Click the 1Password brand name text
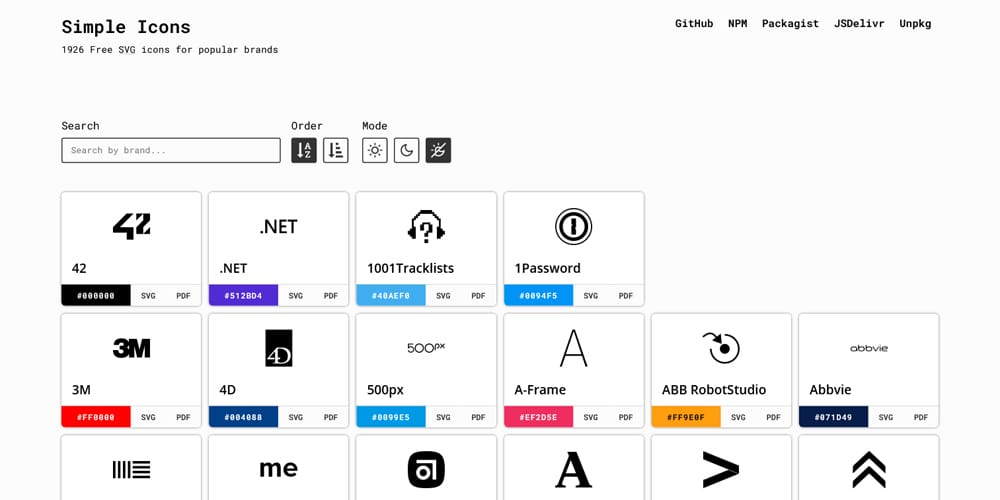1000x500 pixels. point(548,268)
